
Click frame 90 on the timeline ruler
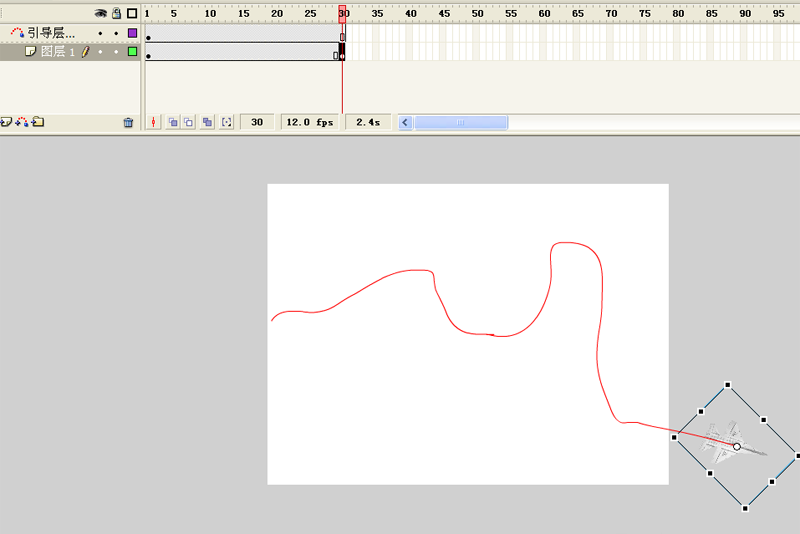745,13
